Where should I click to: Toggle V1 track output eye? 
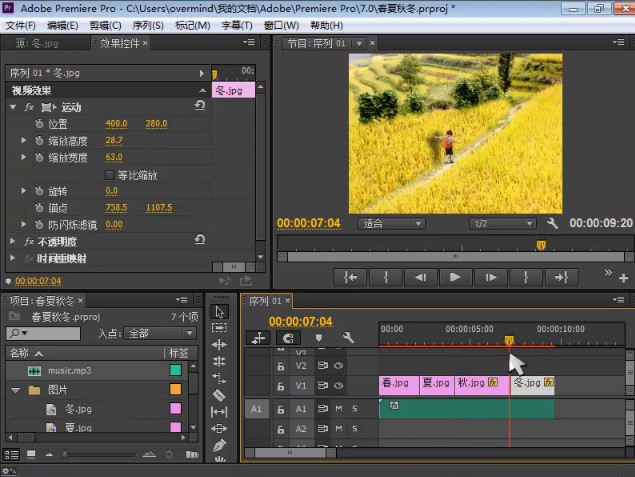click(338, 384)
